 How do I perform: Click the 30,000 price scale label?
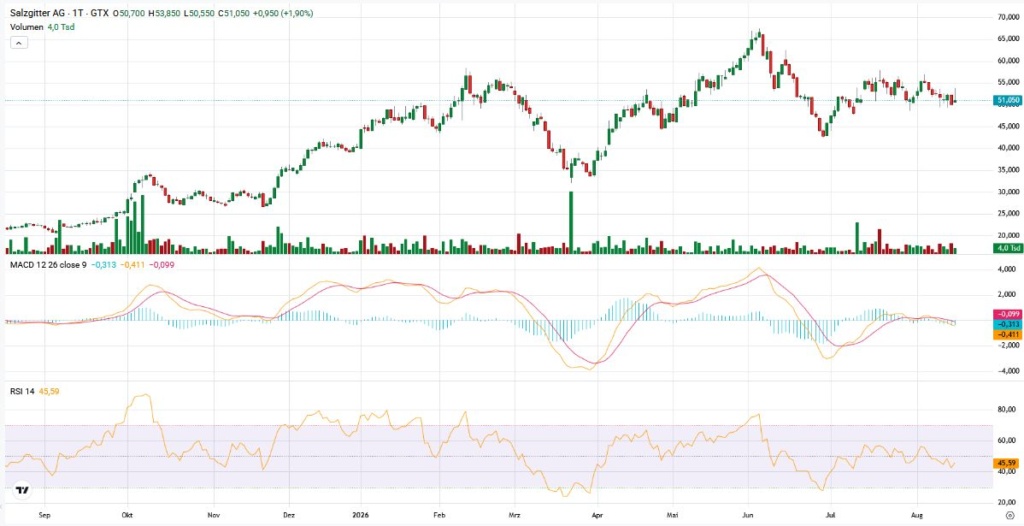[x=1008, y=192]
